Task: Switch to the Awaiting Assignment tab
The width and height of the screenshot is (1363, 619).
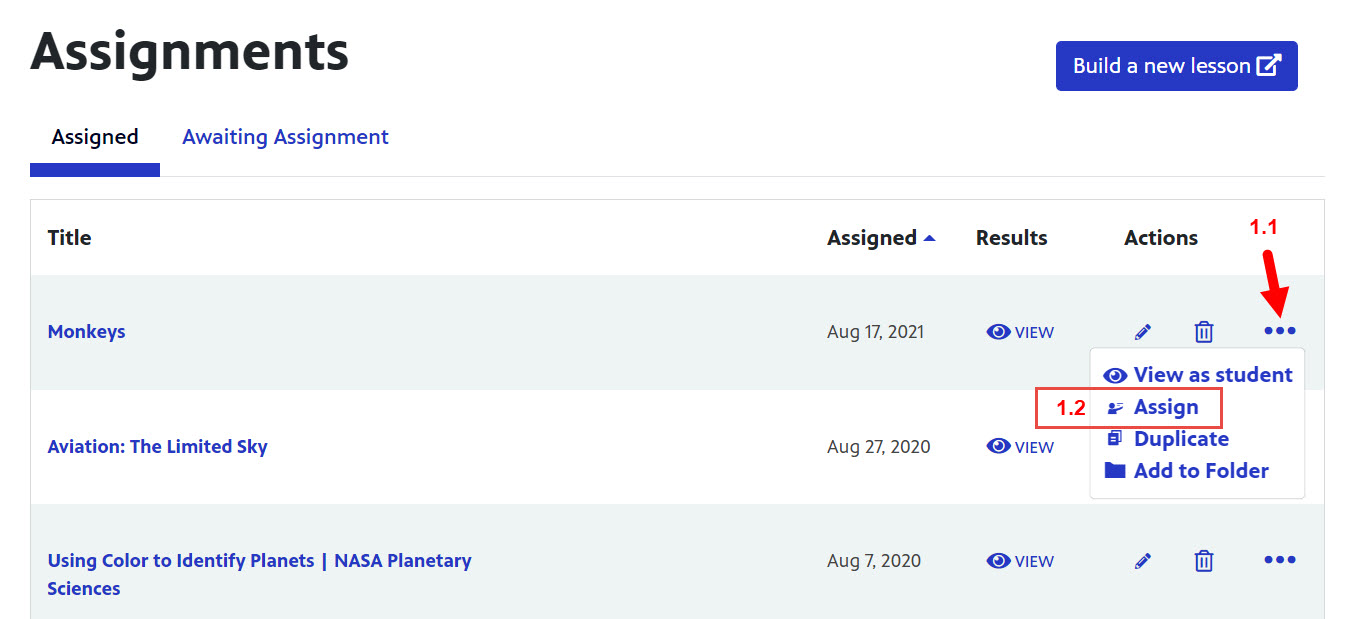Action: tap(285, 137)
